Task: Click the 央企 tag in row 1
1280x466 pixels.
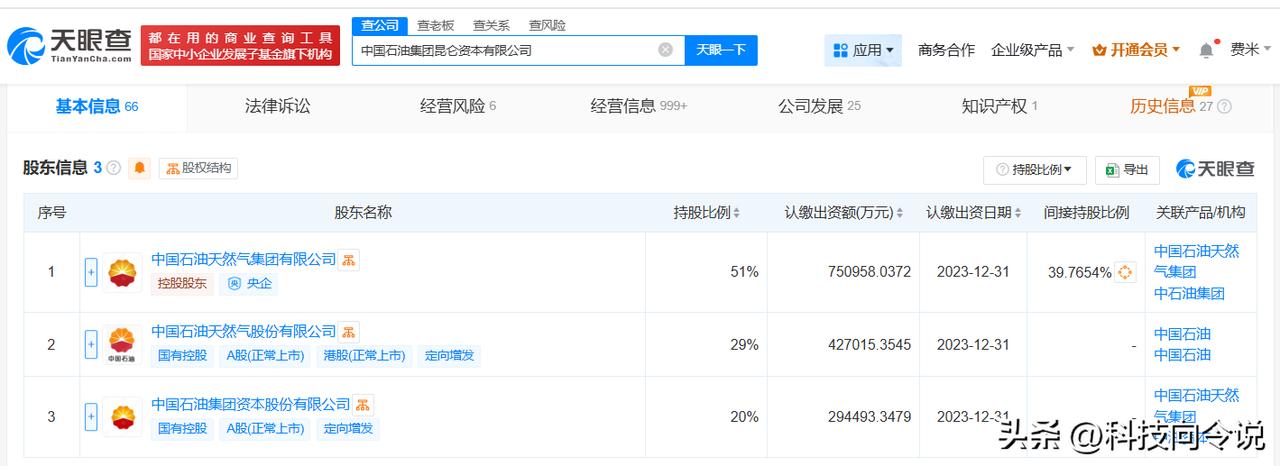Action: pyautogui.click(x=251, y=284)
